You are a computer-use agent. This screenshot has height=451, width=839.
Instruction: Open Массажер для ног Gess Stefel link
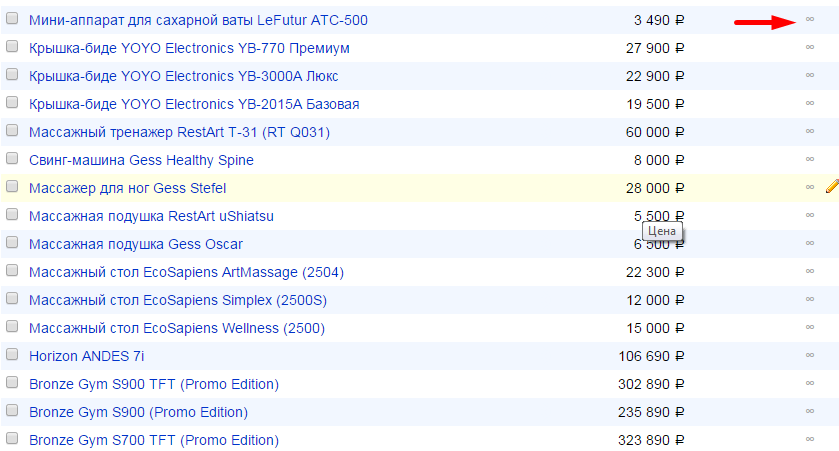tap(127, 188)
